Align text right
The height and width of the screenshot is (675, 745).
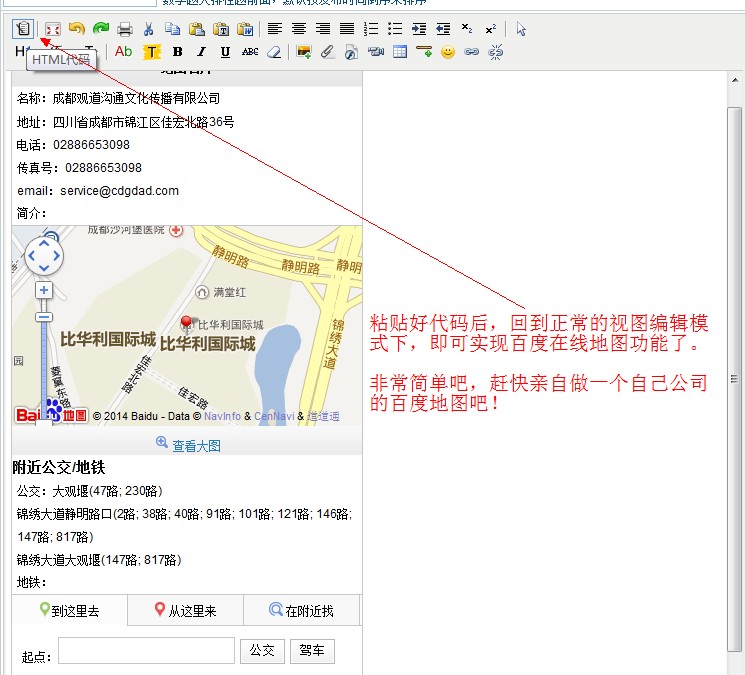click(x=323, y=29)
